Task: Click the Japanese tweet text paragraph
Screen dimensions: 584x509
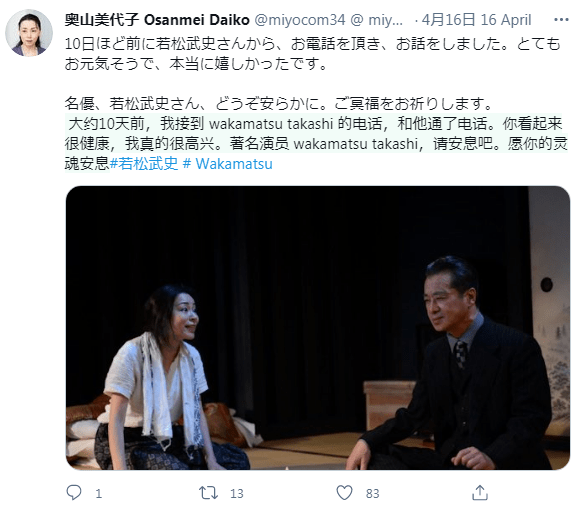Action: tap(312, 54)
